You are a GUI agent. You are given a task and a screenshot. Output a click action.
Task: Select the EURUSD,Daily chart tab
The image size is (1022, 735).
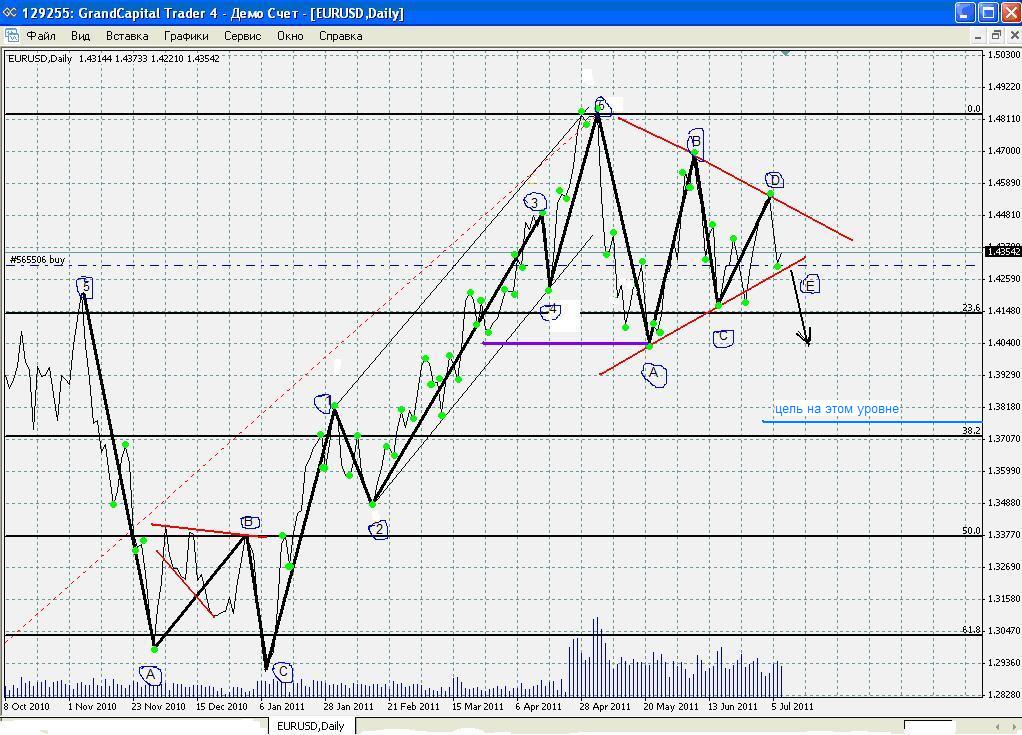click(x=311, y=726)
